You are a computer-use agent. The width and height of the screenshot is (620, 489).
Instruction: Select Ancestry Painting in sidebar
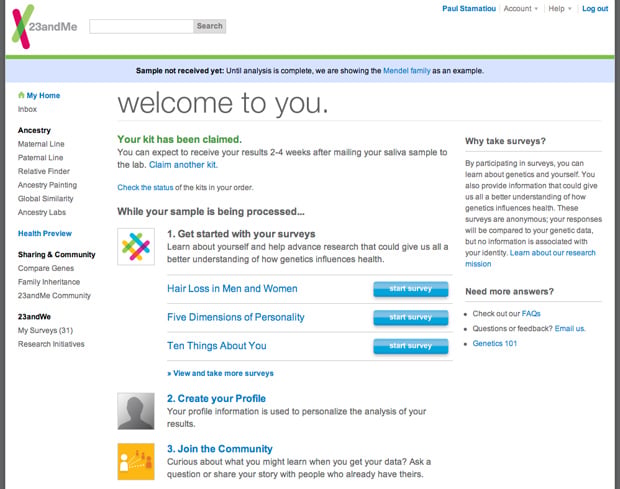pyautogui.click(x=47, y=185)
